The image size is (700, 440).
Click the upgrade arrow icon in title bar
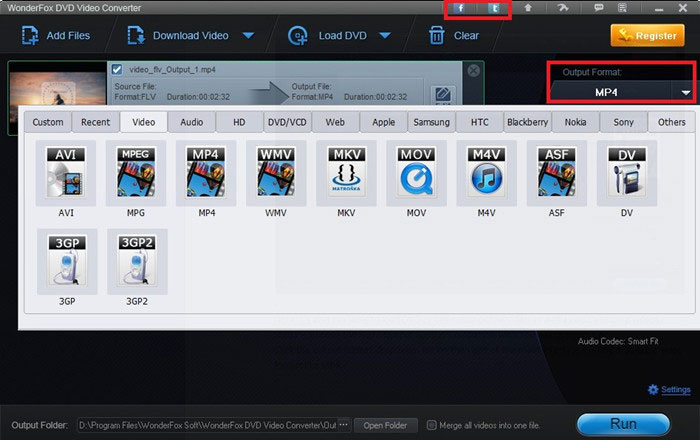tap(528, 8)
